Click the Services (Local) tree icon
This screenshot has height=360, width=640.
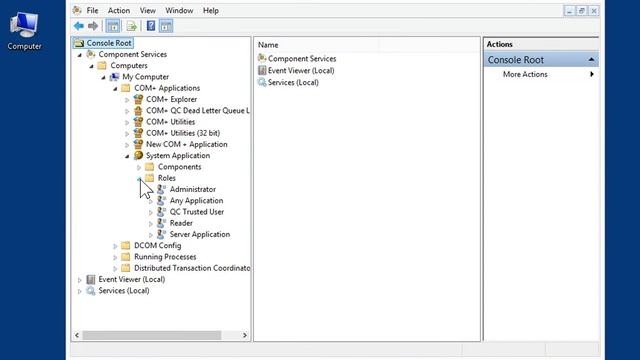click(91, 291)
